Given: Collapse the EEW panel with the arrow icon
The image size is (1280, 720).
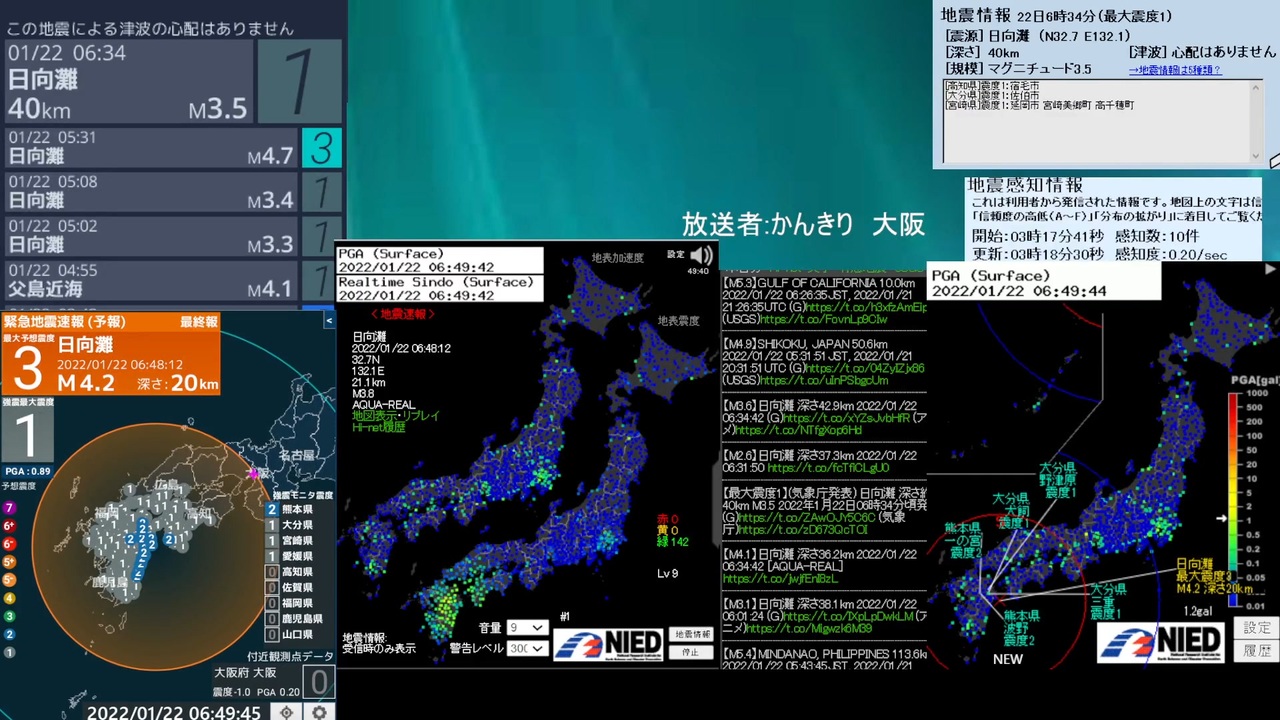Looking at the screenshot, I should pos(329,321).
